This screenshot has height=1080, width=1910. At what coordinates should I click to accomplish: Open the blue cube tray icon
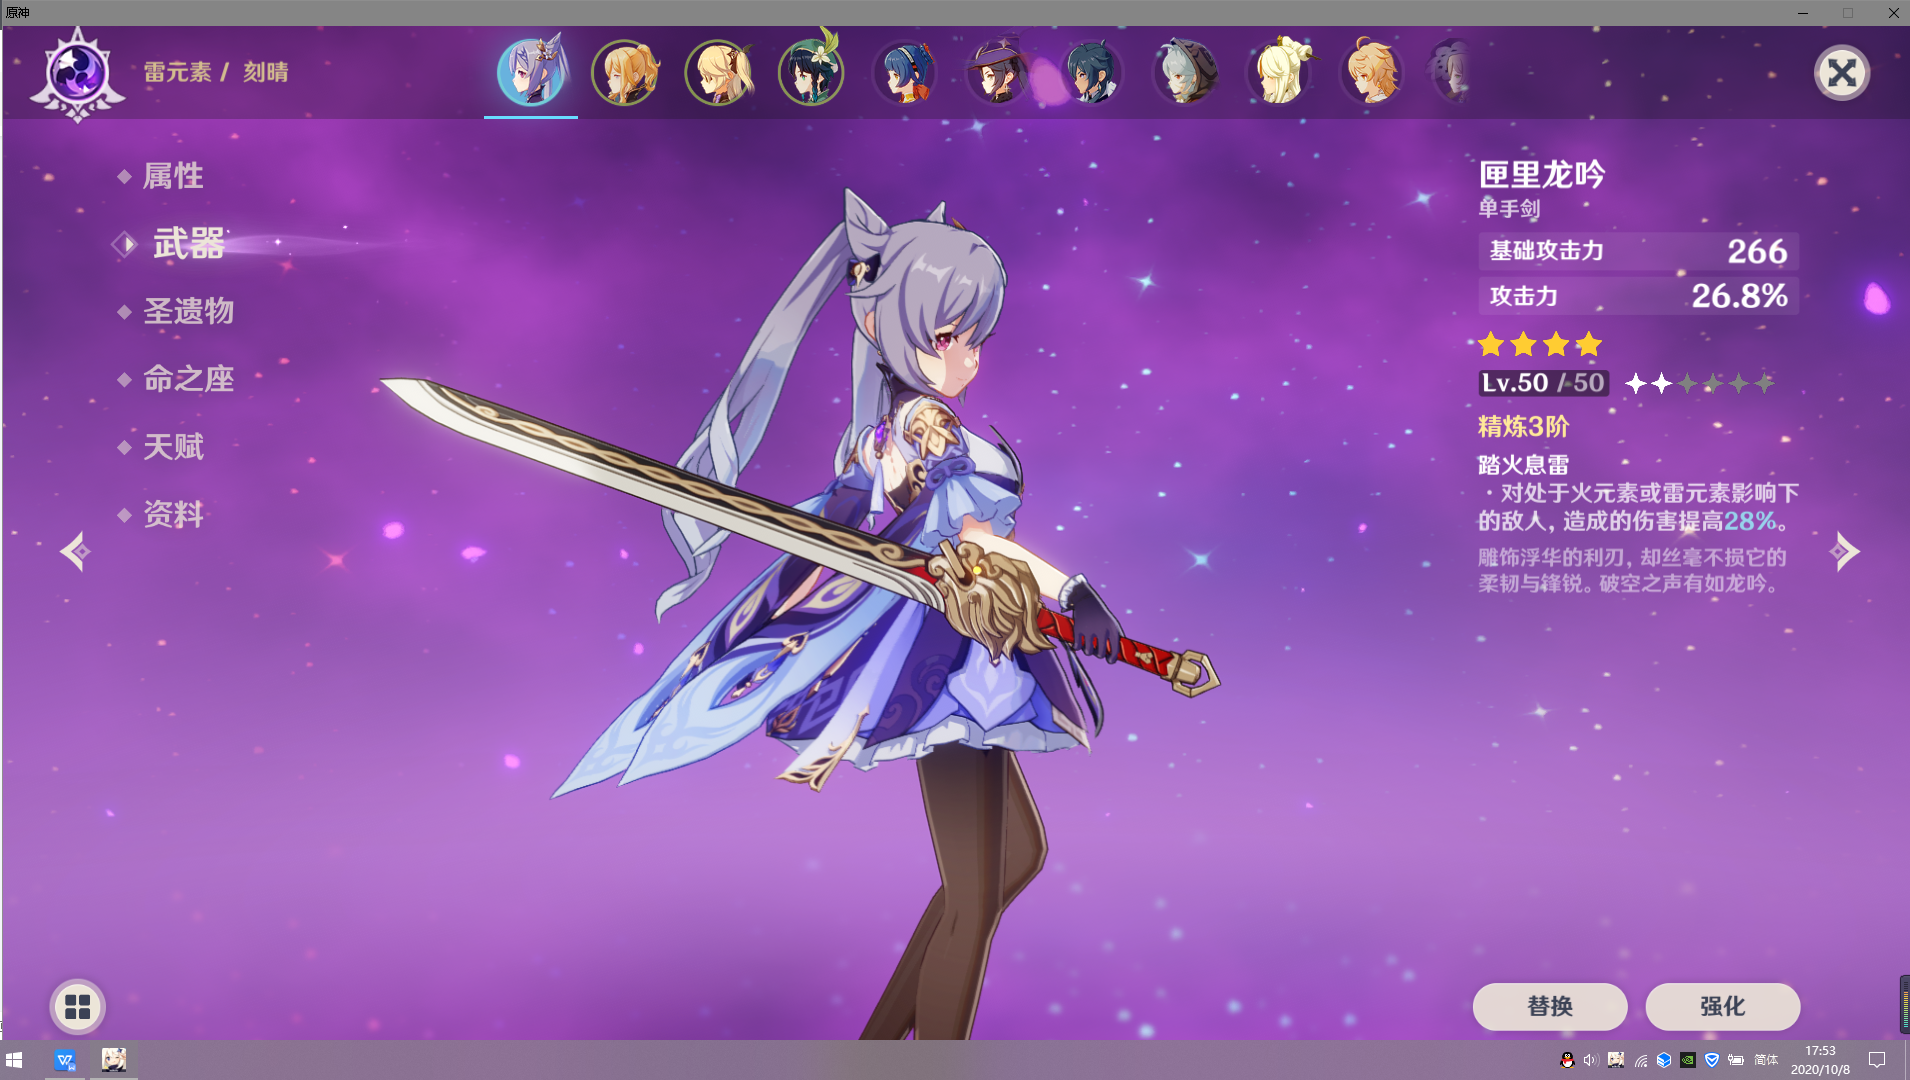point(1664,1060)
